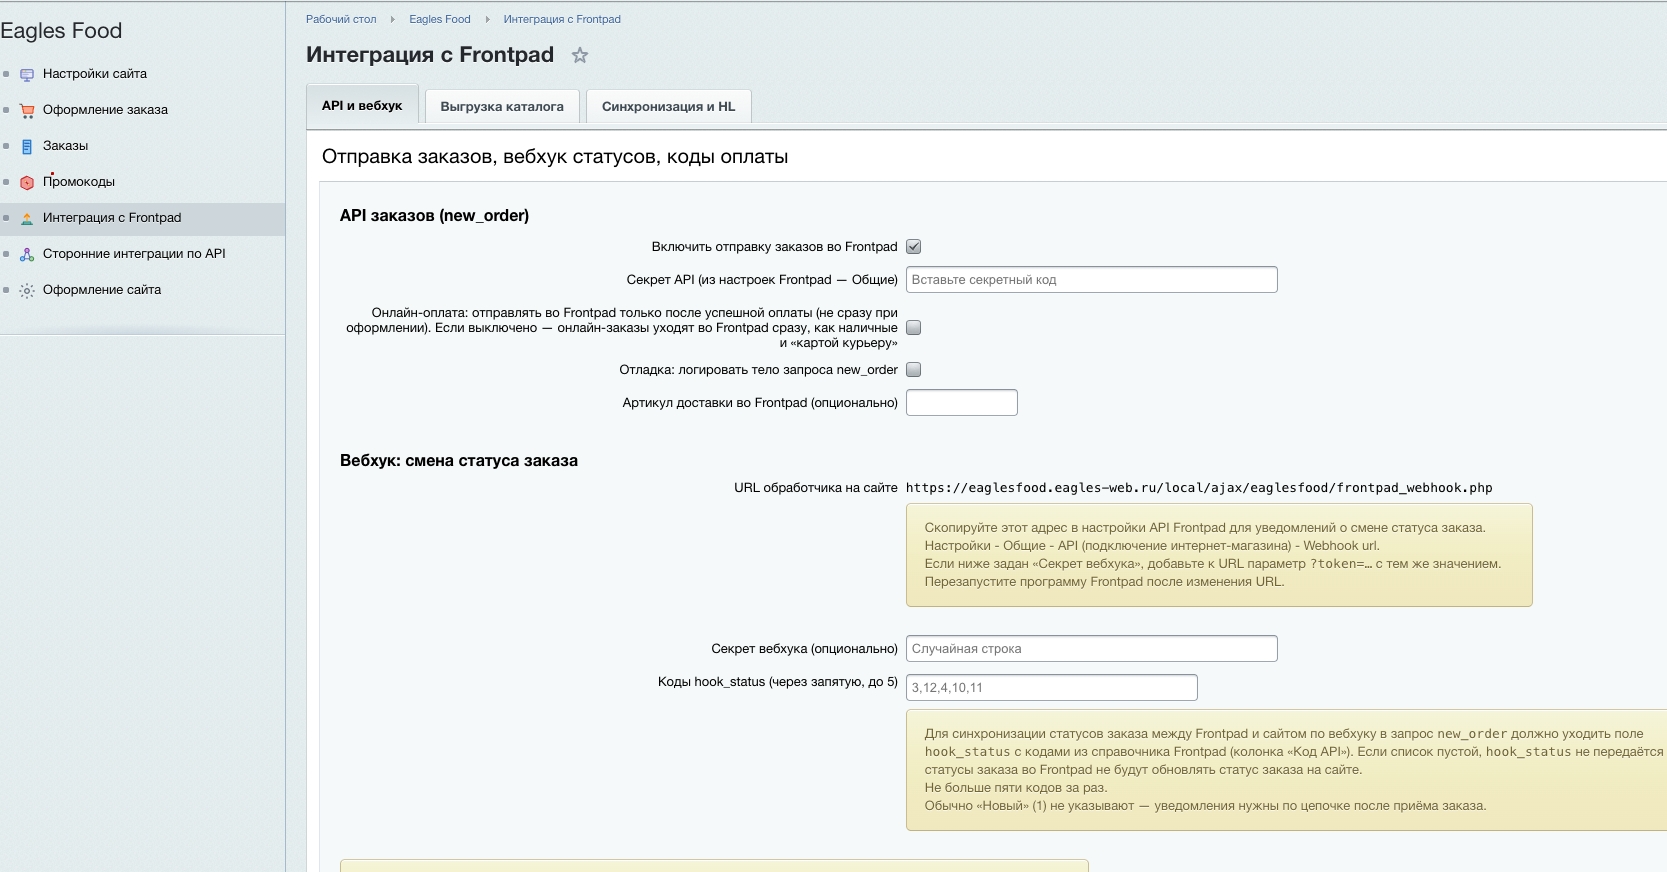This screenshot has width=1667, height=872.
Task: Click the Интеграция с Frontpad sidebar icon
Action: (27, 218)
